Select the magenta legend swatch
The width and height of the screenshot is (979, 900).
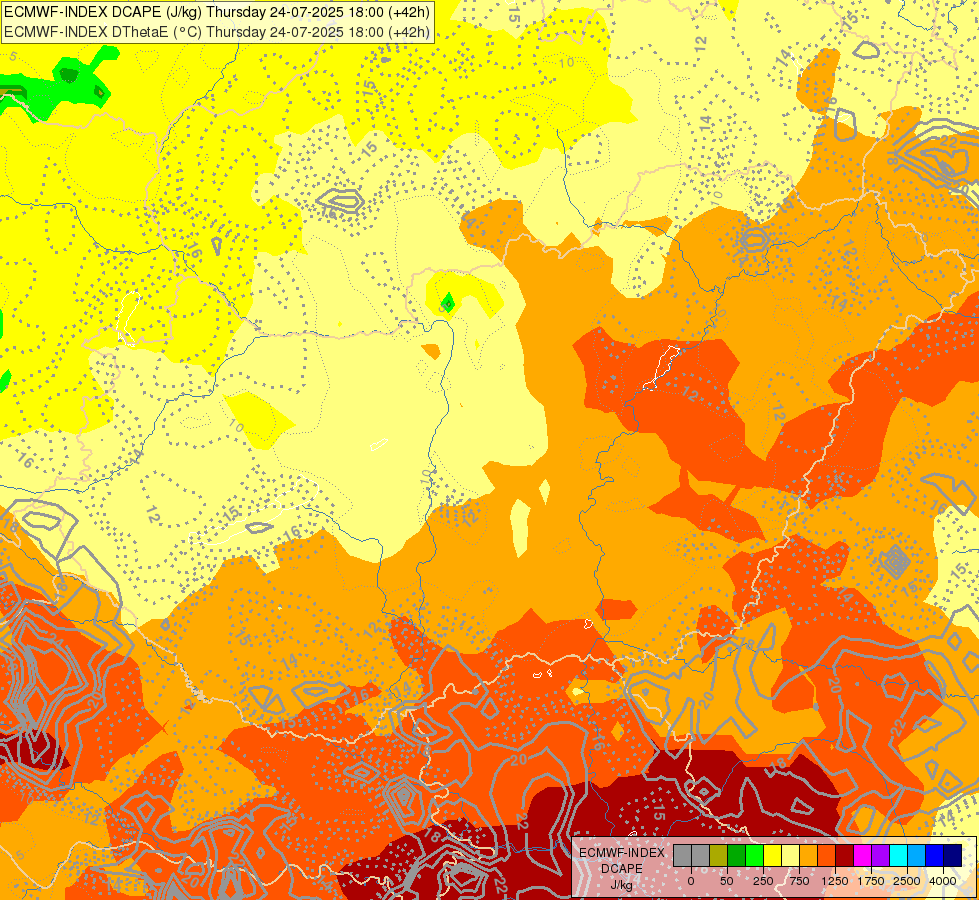tap(862, 856)
